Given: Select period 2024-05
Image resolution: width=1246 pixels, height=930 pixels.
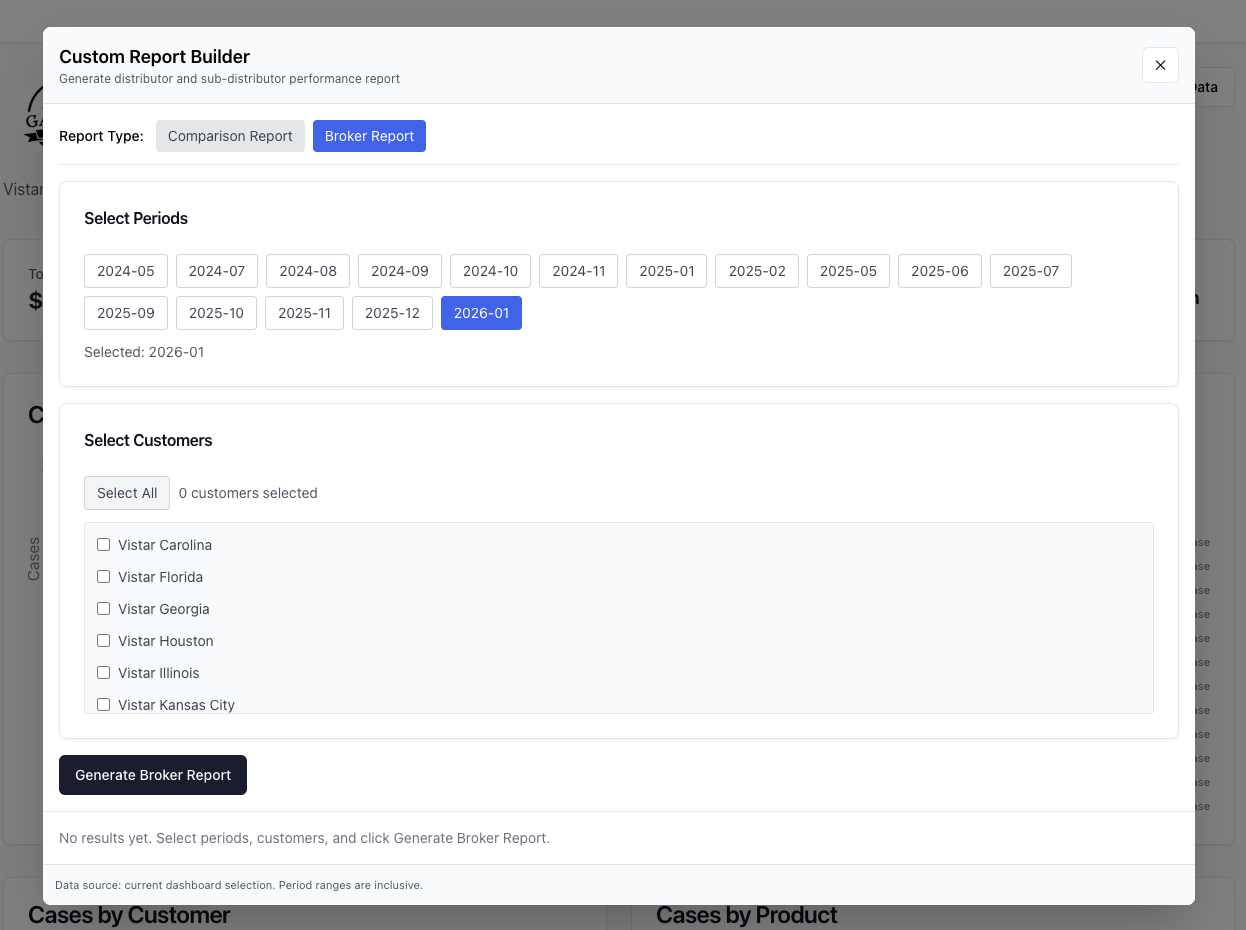Looking at the screenshot, I should [x=126, y=271].
